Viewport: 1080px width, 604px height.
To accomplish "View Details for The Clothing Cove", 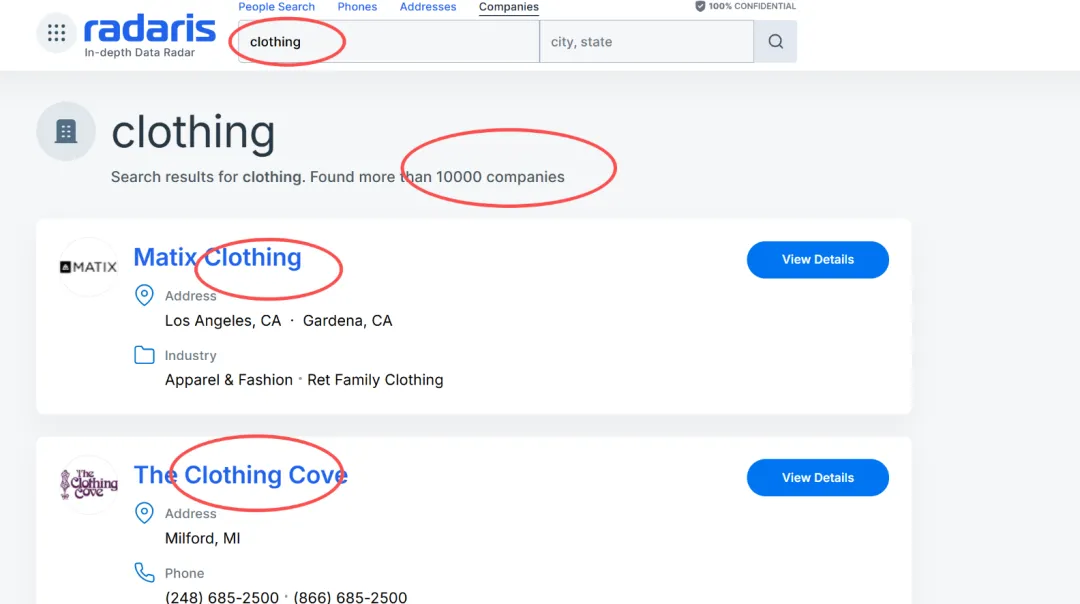I will [x=818, y=477].
